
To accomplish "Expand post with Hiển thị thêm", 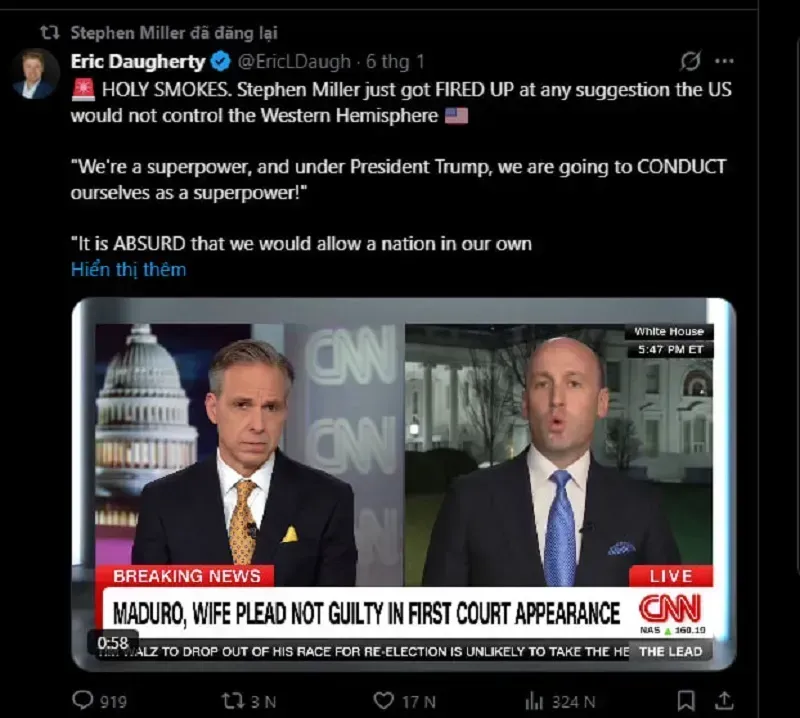I will tap(129, 269).
